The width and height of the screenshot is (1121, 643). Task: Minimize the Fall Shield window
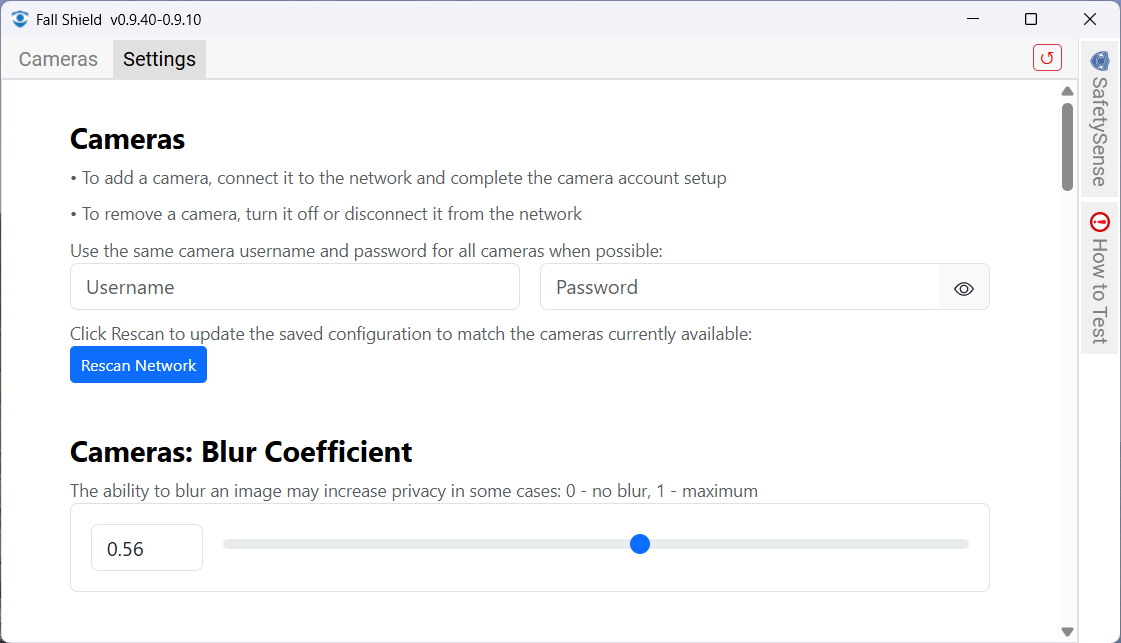[x=973, y=19]
